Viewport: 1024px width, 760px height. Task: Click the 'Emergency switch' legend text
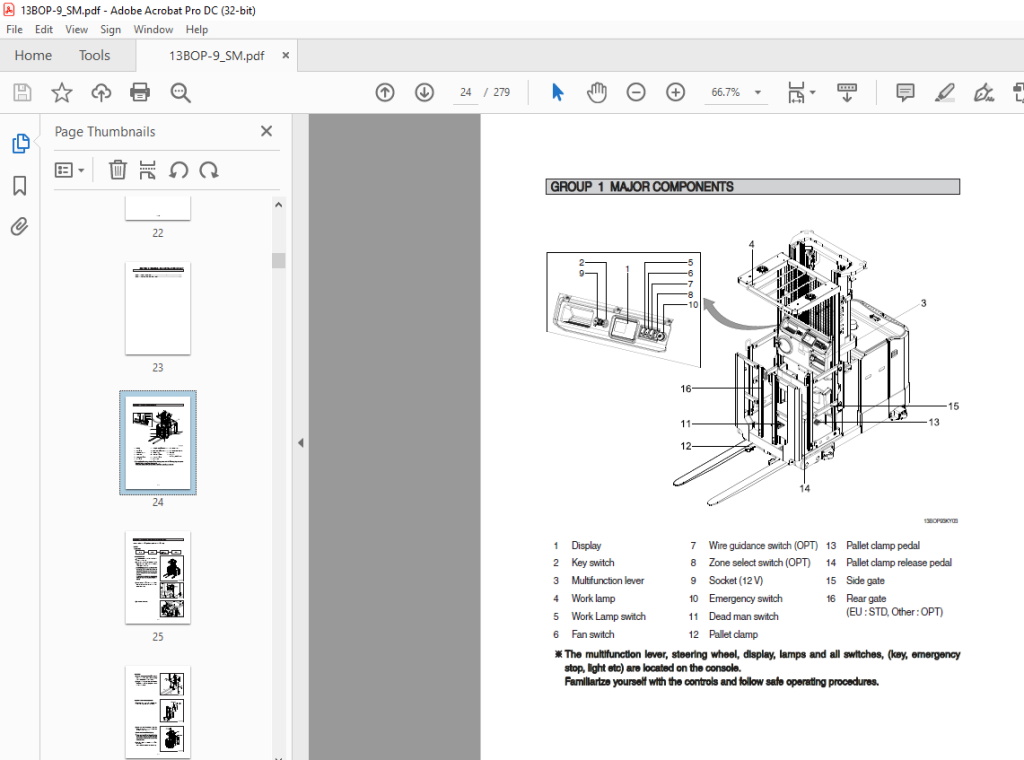coord(745,599)
